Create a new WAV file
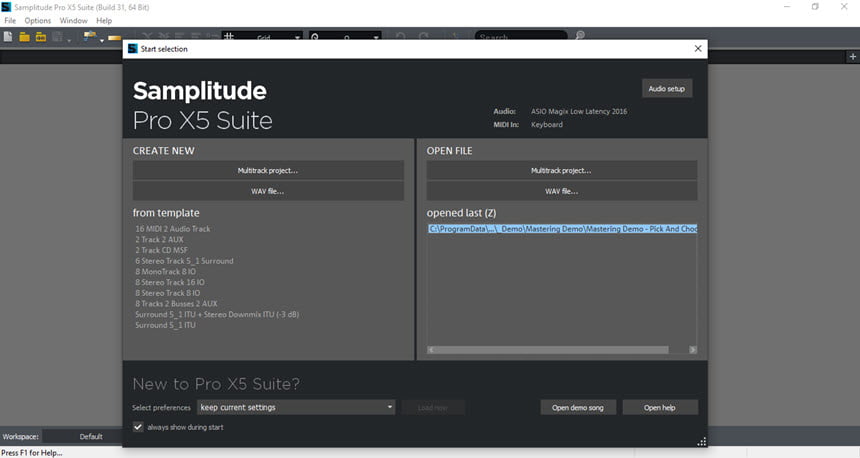This screenshot has width=860, height=458. point(268,191)
